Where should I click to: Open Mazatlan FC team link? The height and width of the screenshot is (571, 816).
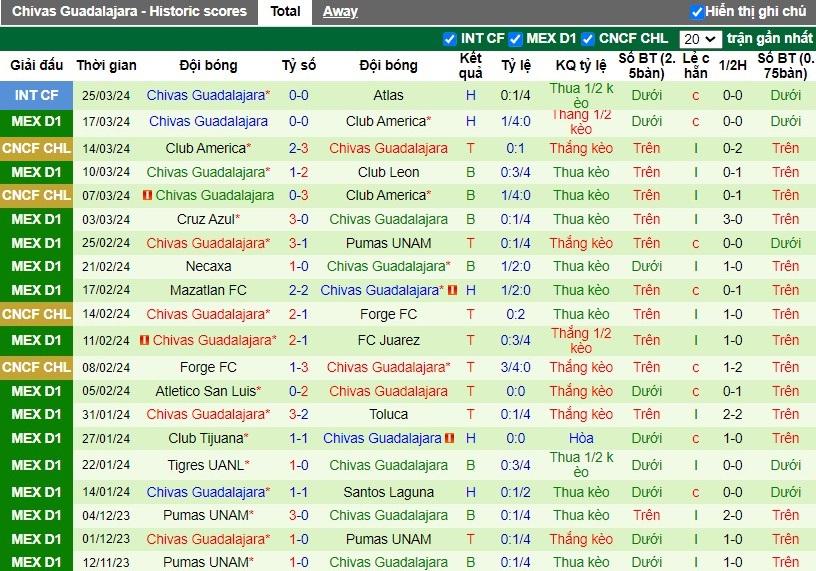[208, 290]
